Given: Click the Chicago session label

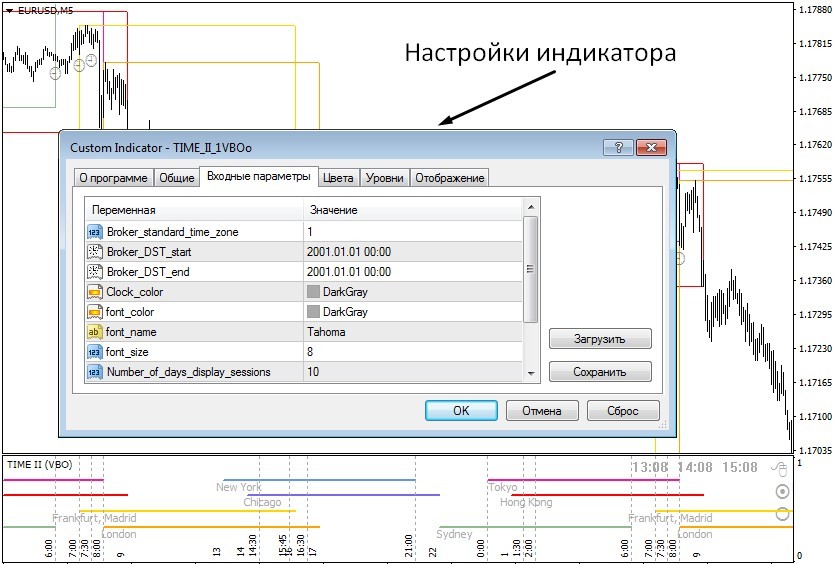Looking at the screenshot, I should coord(262,502).
